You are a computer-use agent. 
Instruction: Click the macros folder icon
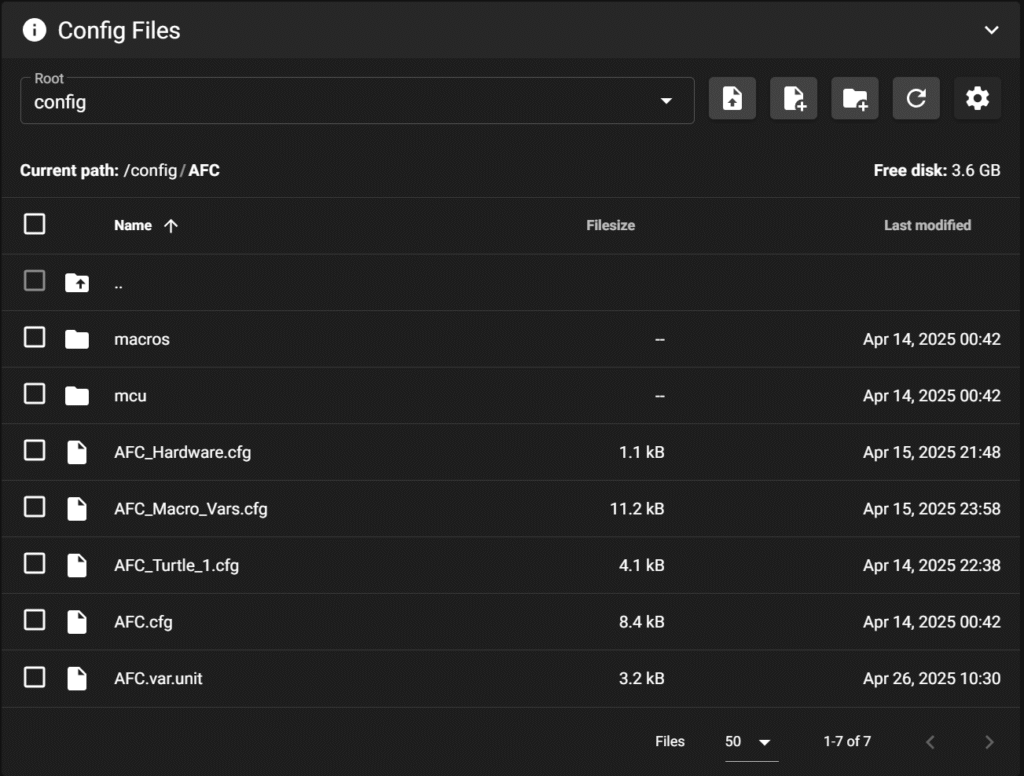77,339
